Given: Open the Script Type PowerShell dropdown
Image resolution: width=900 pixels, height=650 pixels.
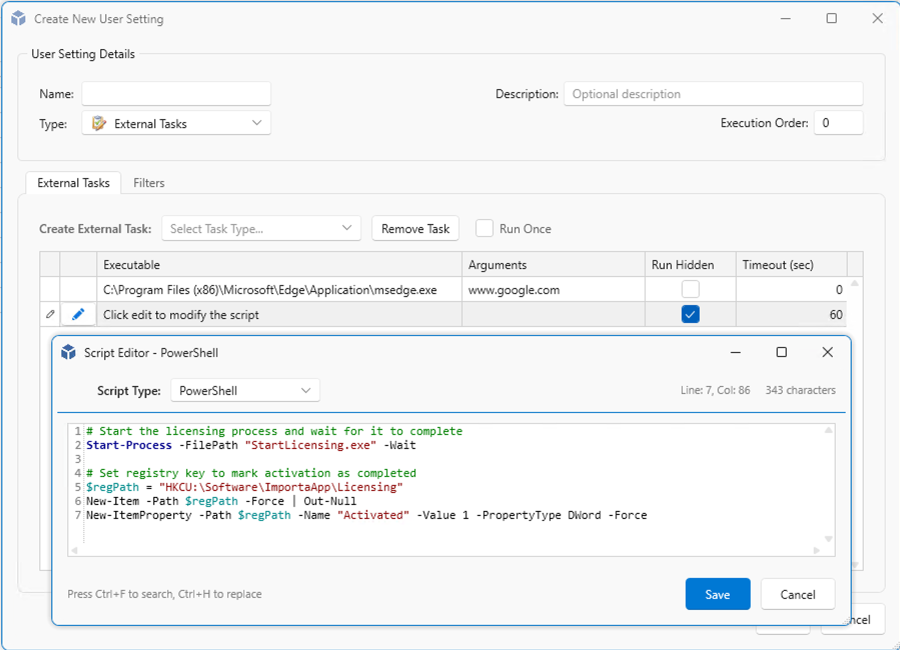Looking at the screenshot, I should pyautogui.click(x=245, y=390).
